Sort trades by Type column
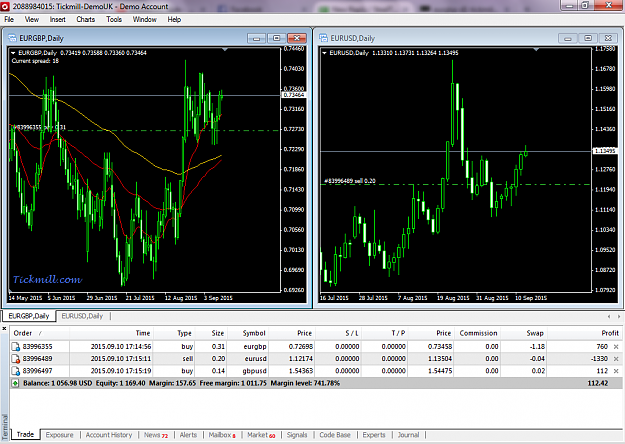 coord(174,333)
